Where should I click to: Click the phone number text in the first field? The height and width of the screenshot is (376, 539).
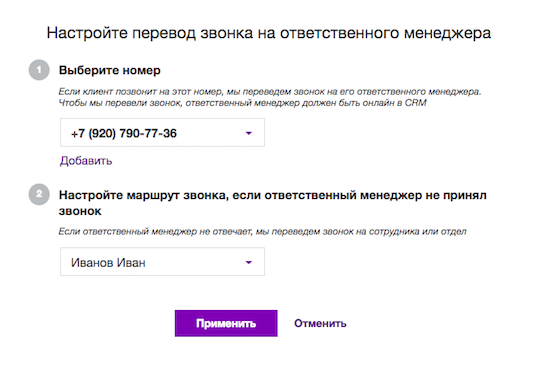point(124,133)
